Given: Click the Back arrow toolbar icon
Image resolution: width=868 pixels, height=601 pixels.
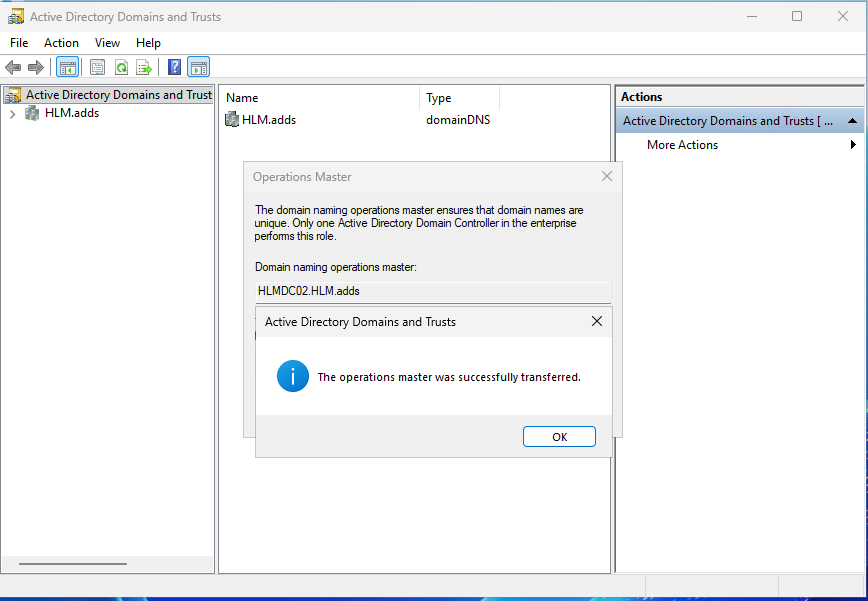Looking at the screenshot, I should (13, 67).
